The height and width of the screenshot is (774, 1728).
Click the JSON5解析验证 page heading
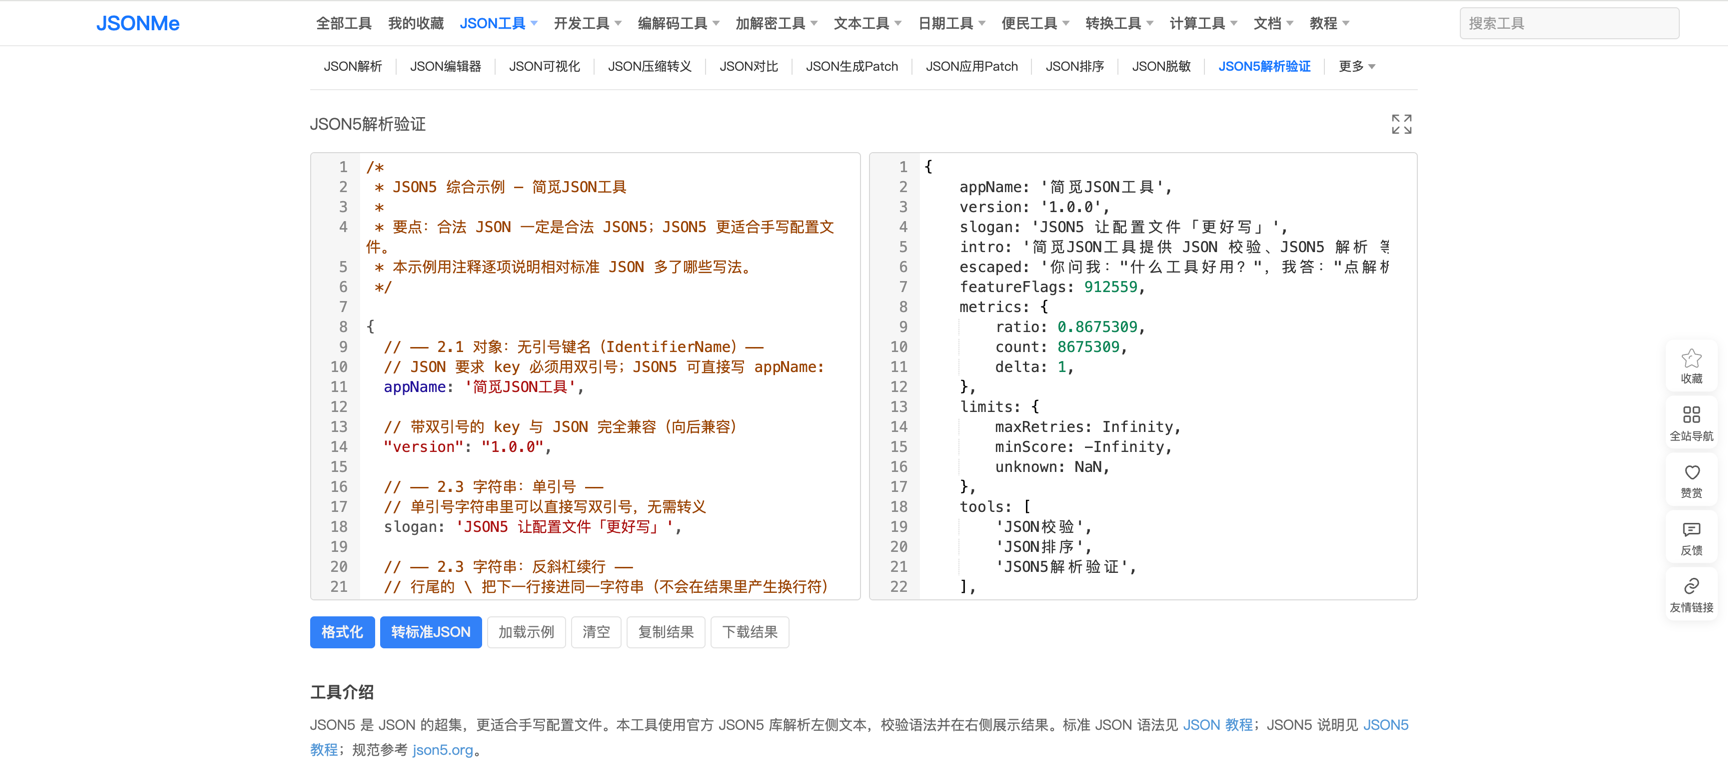pos(368,124)
